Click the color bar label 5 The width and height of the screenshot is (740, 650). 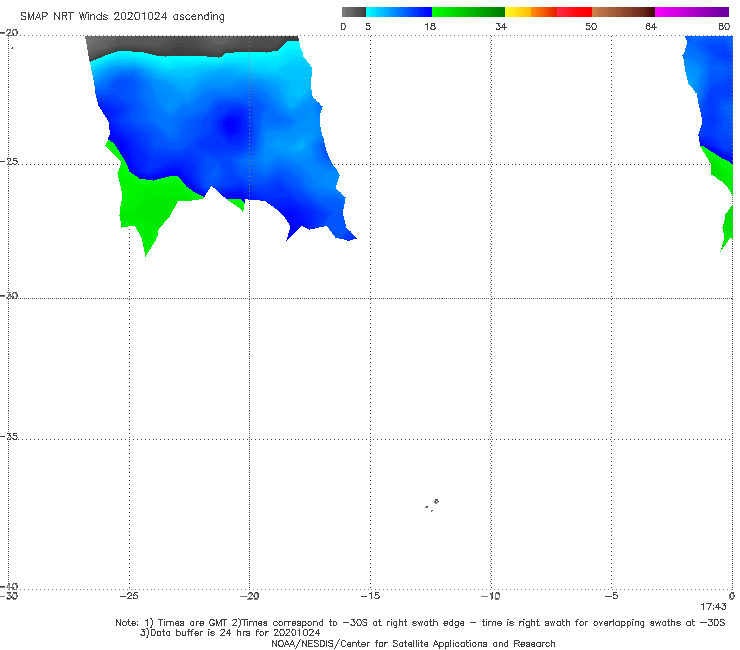pos(368,26)
